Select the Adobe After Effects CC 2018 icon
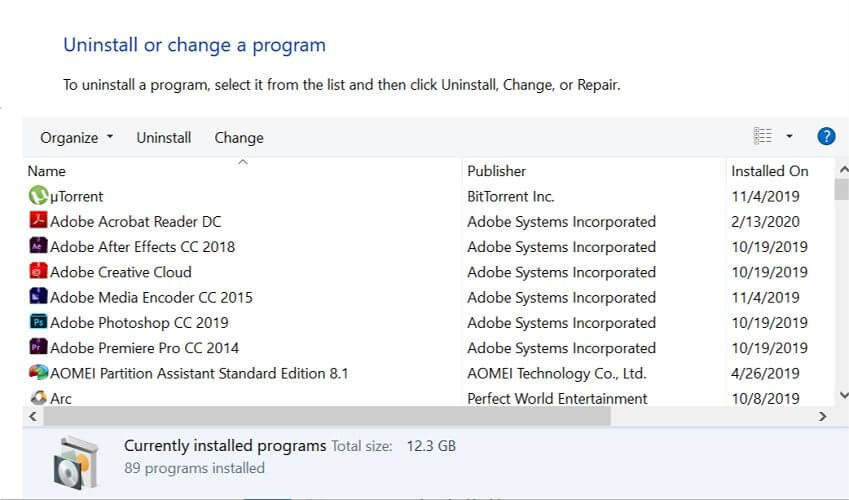 click(x=38, y=245)
